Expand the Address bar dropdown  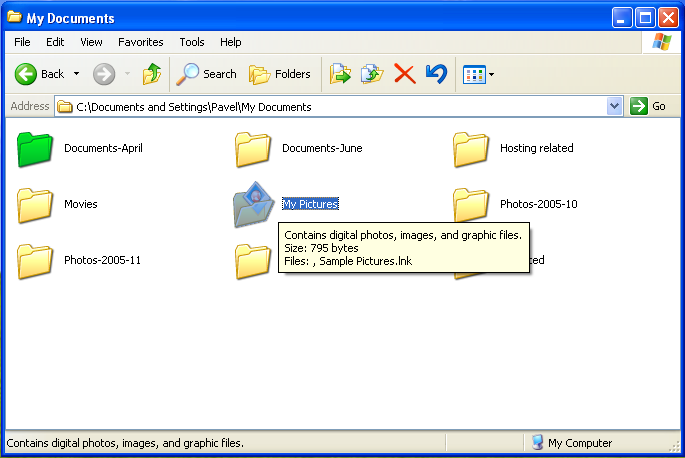tap(614, 106)
